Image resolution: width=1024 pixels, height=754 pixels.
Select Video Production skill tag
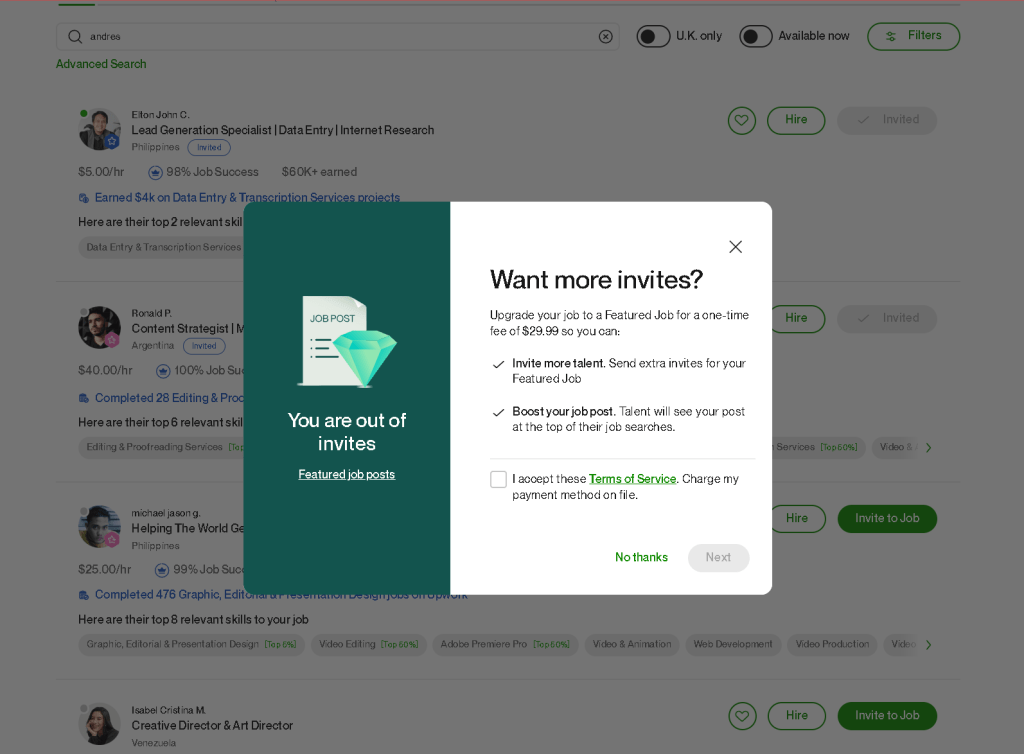(833, 644)
